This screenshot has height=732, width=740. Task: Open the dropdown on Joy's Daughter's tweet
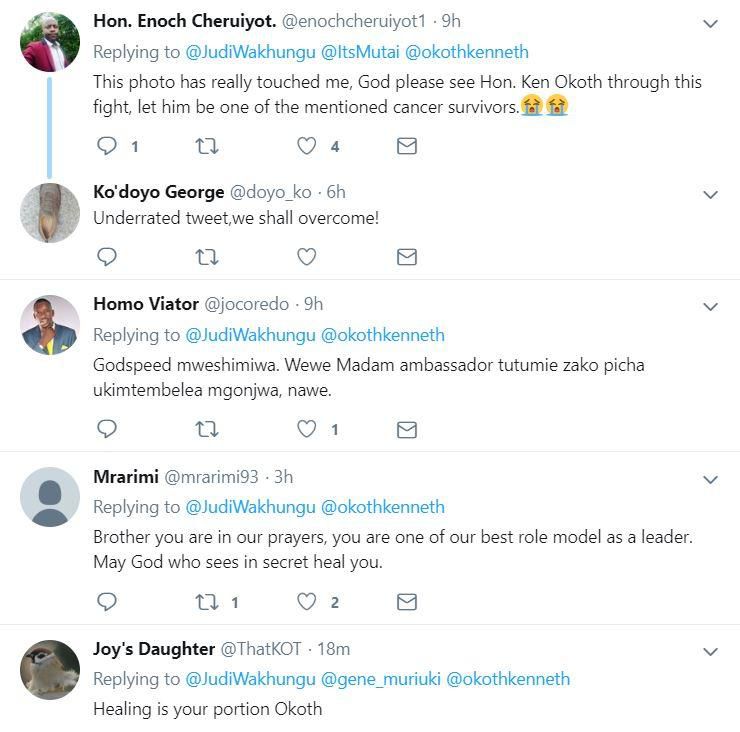[x=710, y=652]
